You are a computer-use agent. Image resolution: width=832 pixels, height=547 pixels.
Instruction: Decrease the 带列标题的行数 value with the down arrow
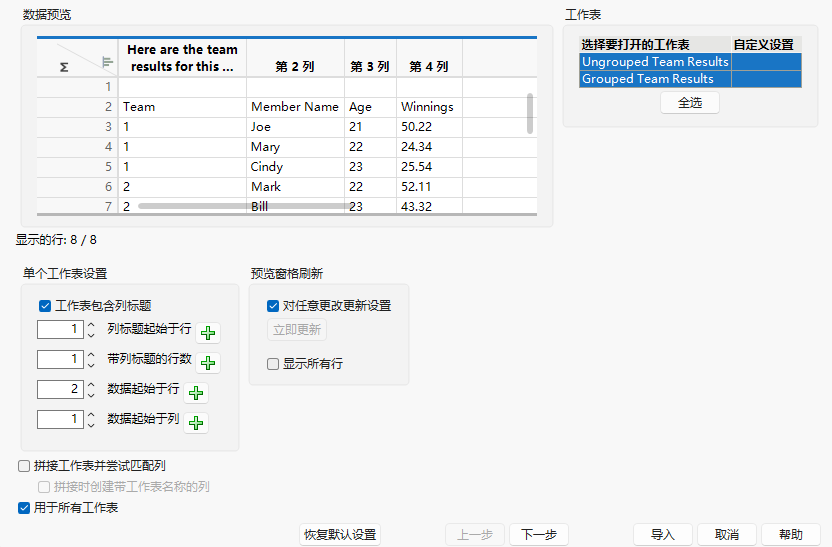(91, 364)
